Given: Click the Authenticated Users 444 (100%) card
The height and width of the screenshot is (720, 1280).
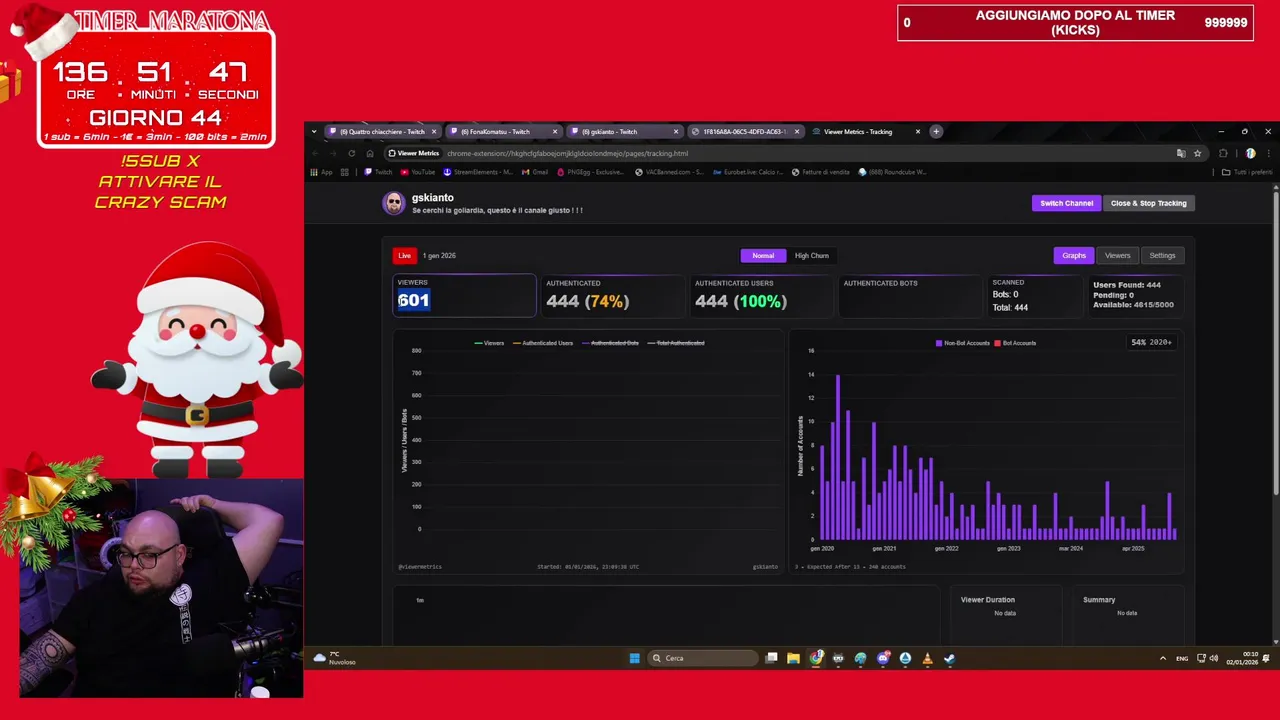Looking at the screenshot, I should 761,295.
